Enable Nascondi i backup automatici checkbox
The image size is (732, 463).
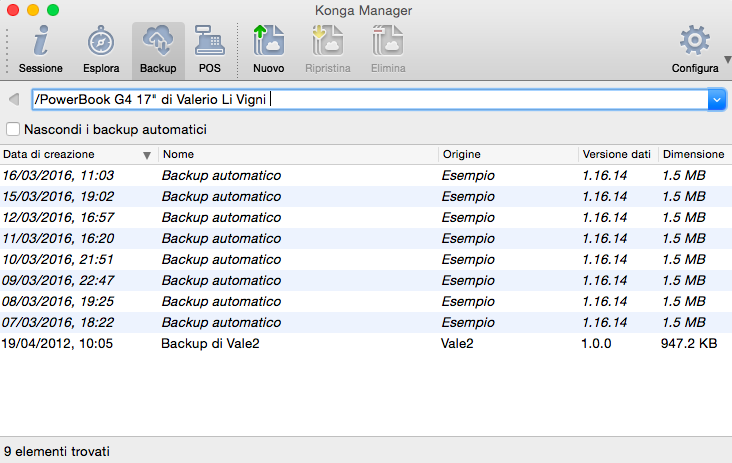pyautogui.click(x=13, y=130)
